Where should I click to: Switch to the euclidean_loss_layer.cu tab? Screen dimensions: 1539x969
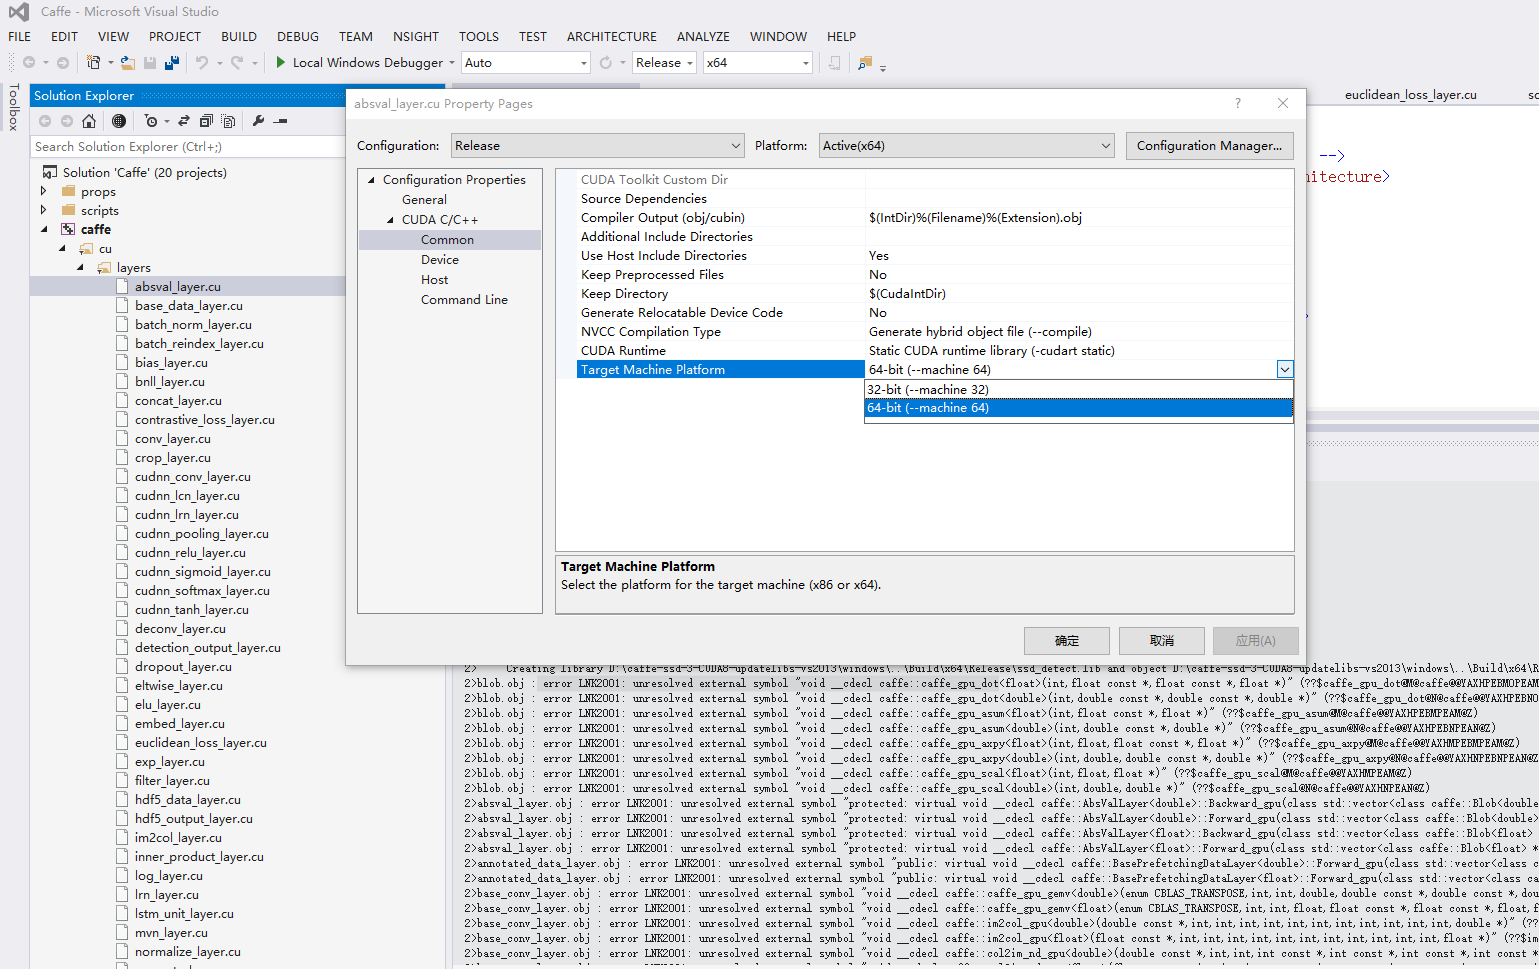tap(1411, 95)
